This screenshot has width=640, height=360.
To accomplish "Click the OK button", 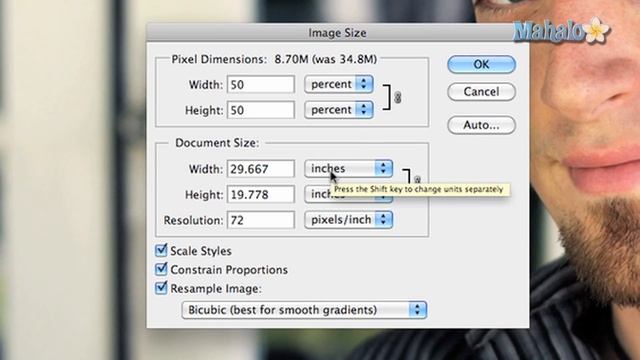I will (481, 64).
